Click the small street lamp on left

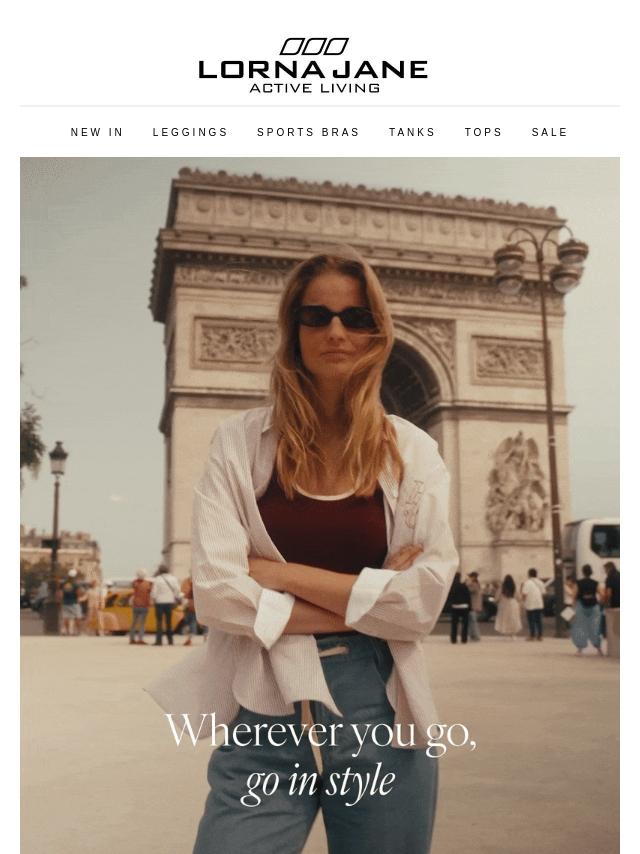[x=57, y=536]
